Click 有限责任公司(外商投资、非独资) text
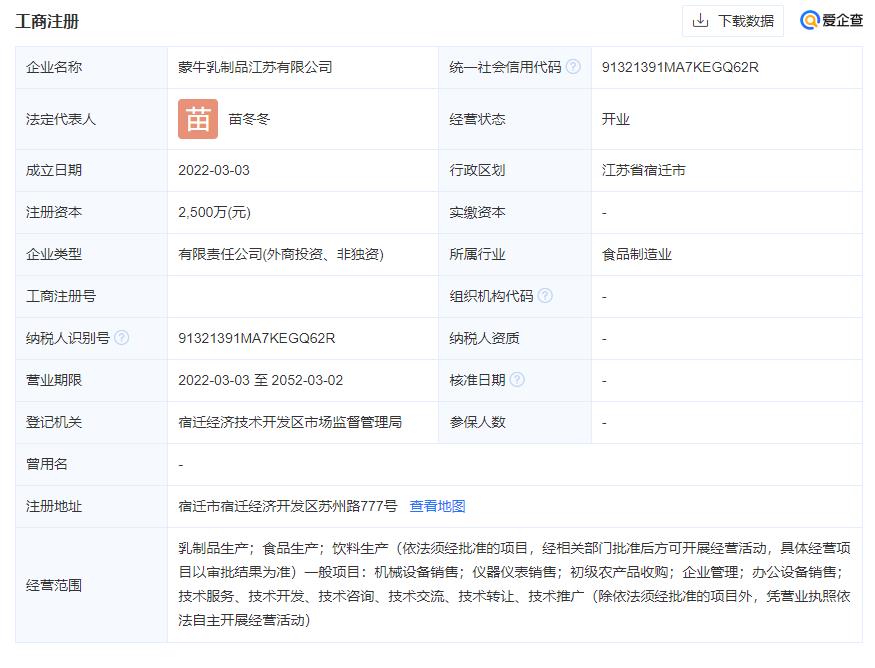This screenshot has width=875, height=668. (281, 254)
